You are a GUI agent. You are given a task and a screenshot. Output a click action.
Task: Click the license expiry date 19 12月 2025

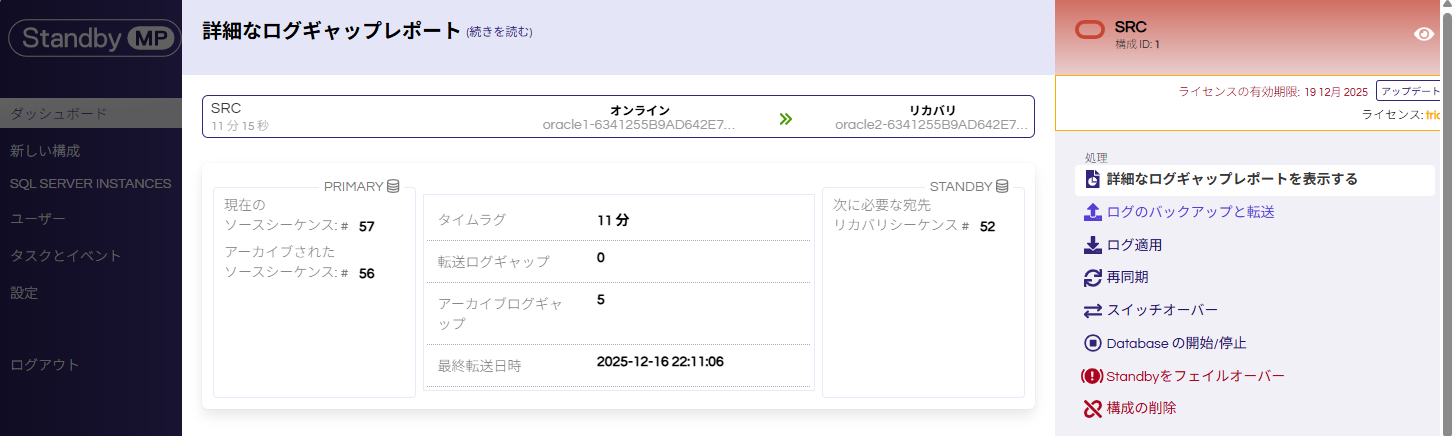tap(1336, 92)
